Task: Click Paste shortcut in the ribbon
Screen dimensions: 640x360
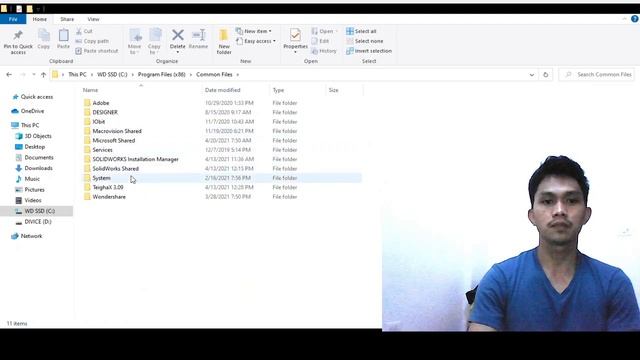Action: pos(97,51)
